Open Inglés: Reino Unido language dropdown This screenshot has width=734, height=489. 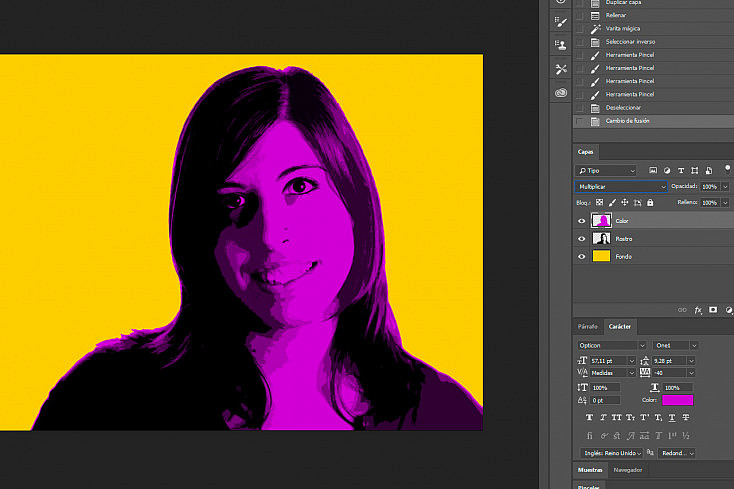[612, 453]
